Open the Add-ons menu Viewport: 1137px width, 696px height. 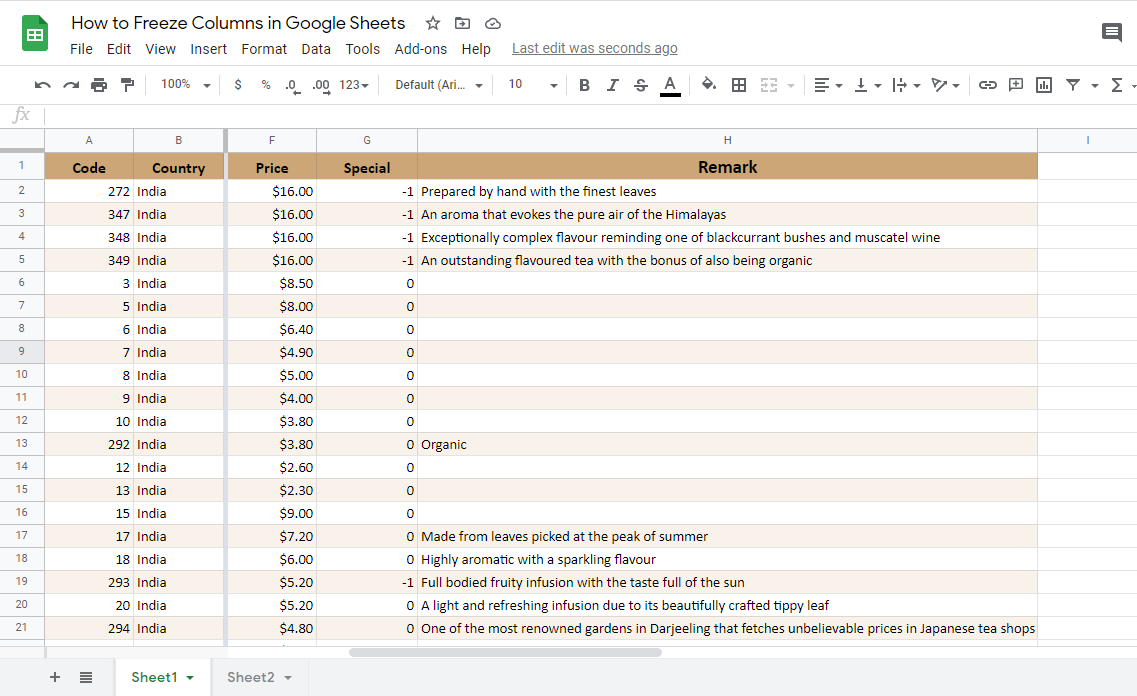[x=421, y=49]
